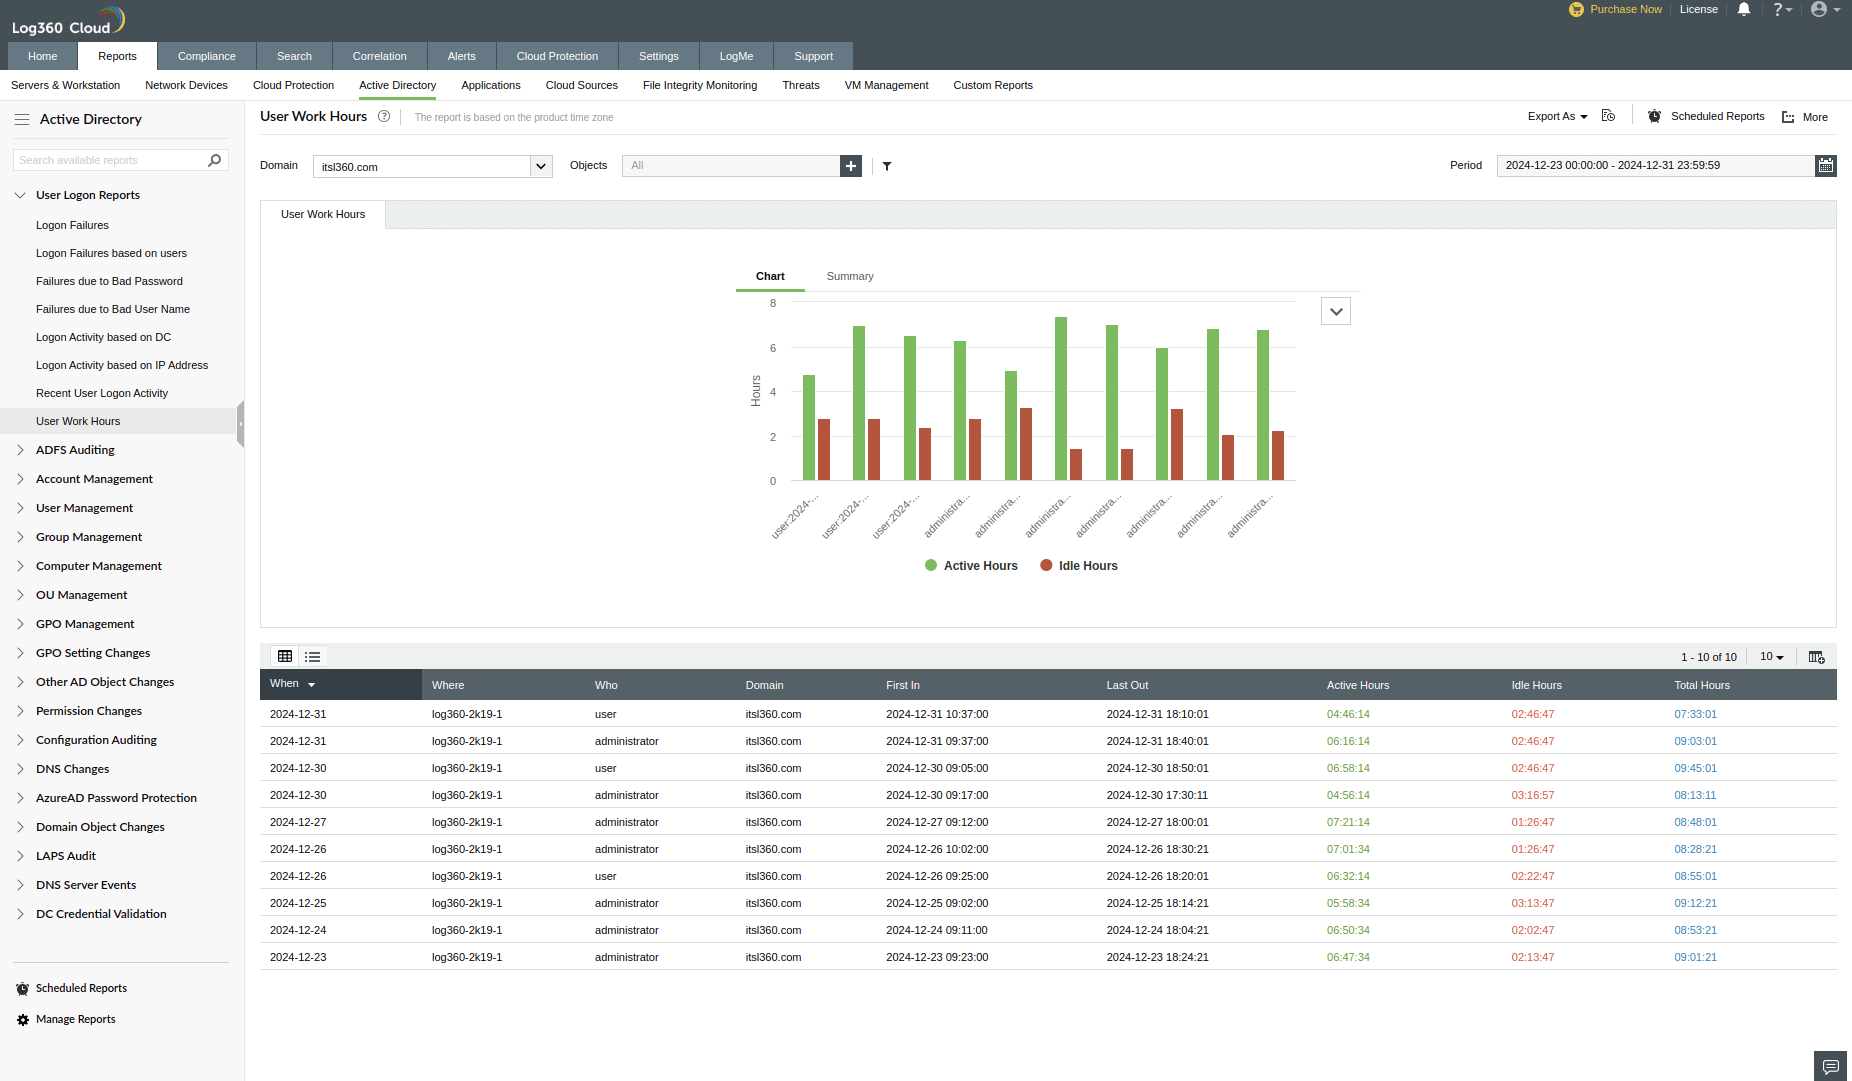
Task: Open the Threats sub-menu
Action: [801, 86]
